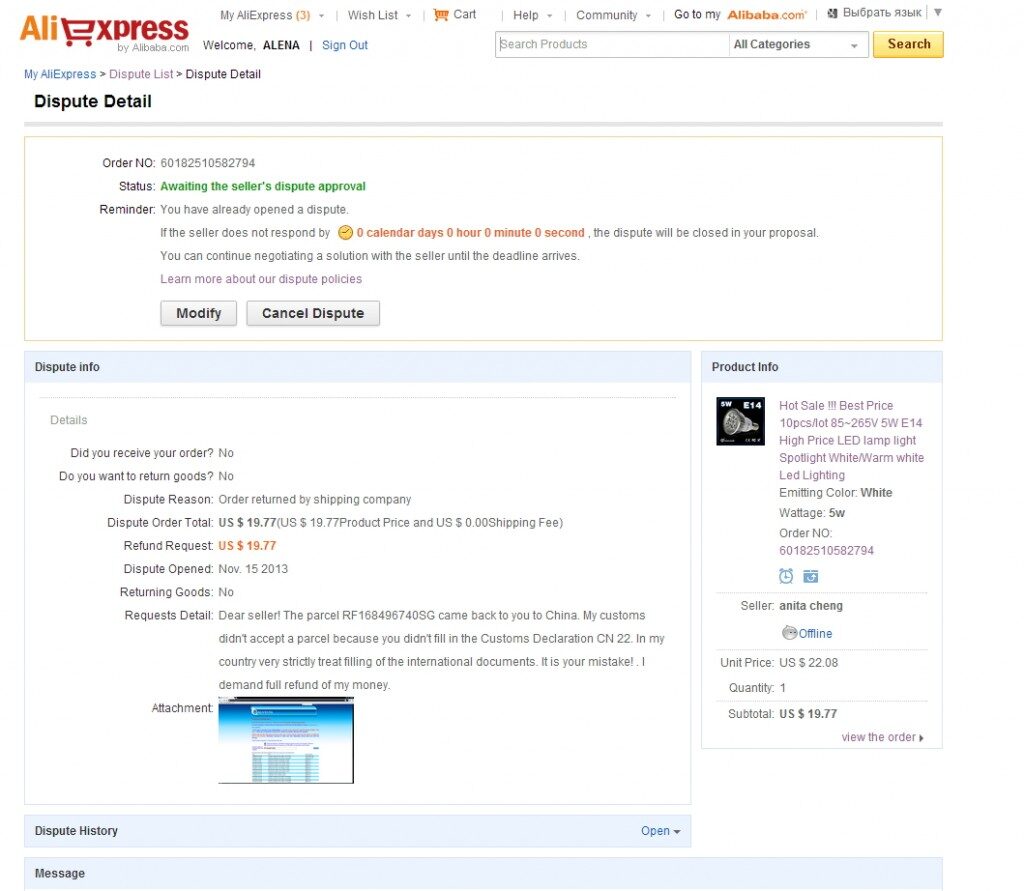Open the All Categories dropdown
This screenshot has height=891, width=1024.
click(x=798, y=44)
